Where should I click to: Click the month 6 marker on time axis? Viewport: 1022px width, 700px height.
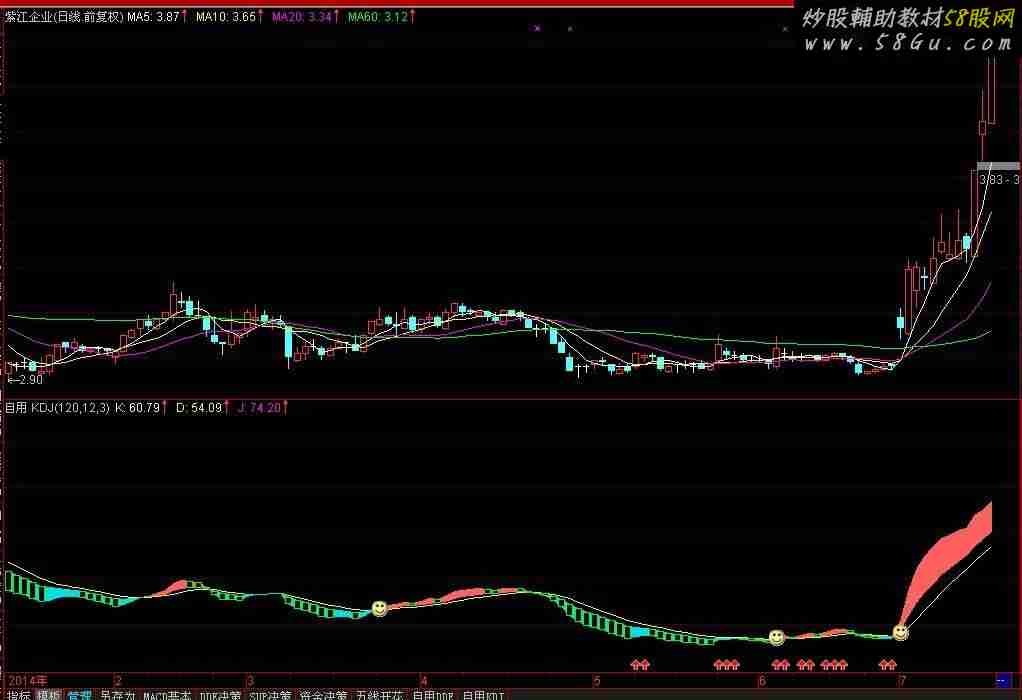762,681
